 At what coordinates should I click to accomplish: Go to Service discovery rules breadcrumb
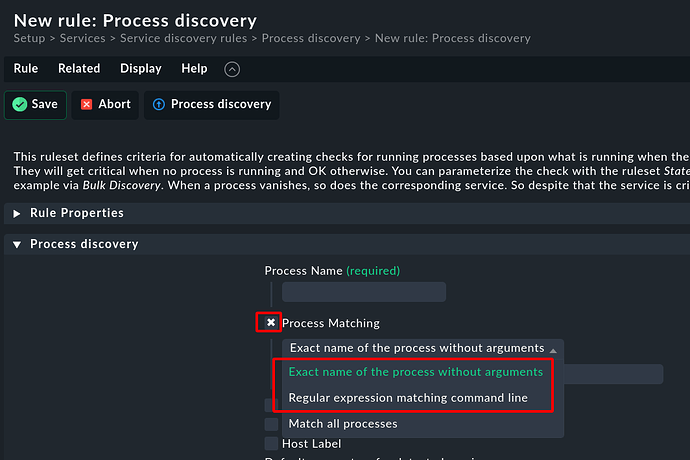tap(184, 38)
